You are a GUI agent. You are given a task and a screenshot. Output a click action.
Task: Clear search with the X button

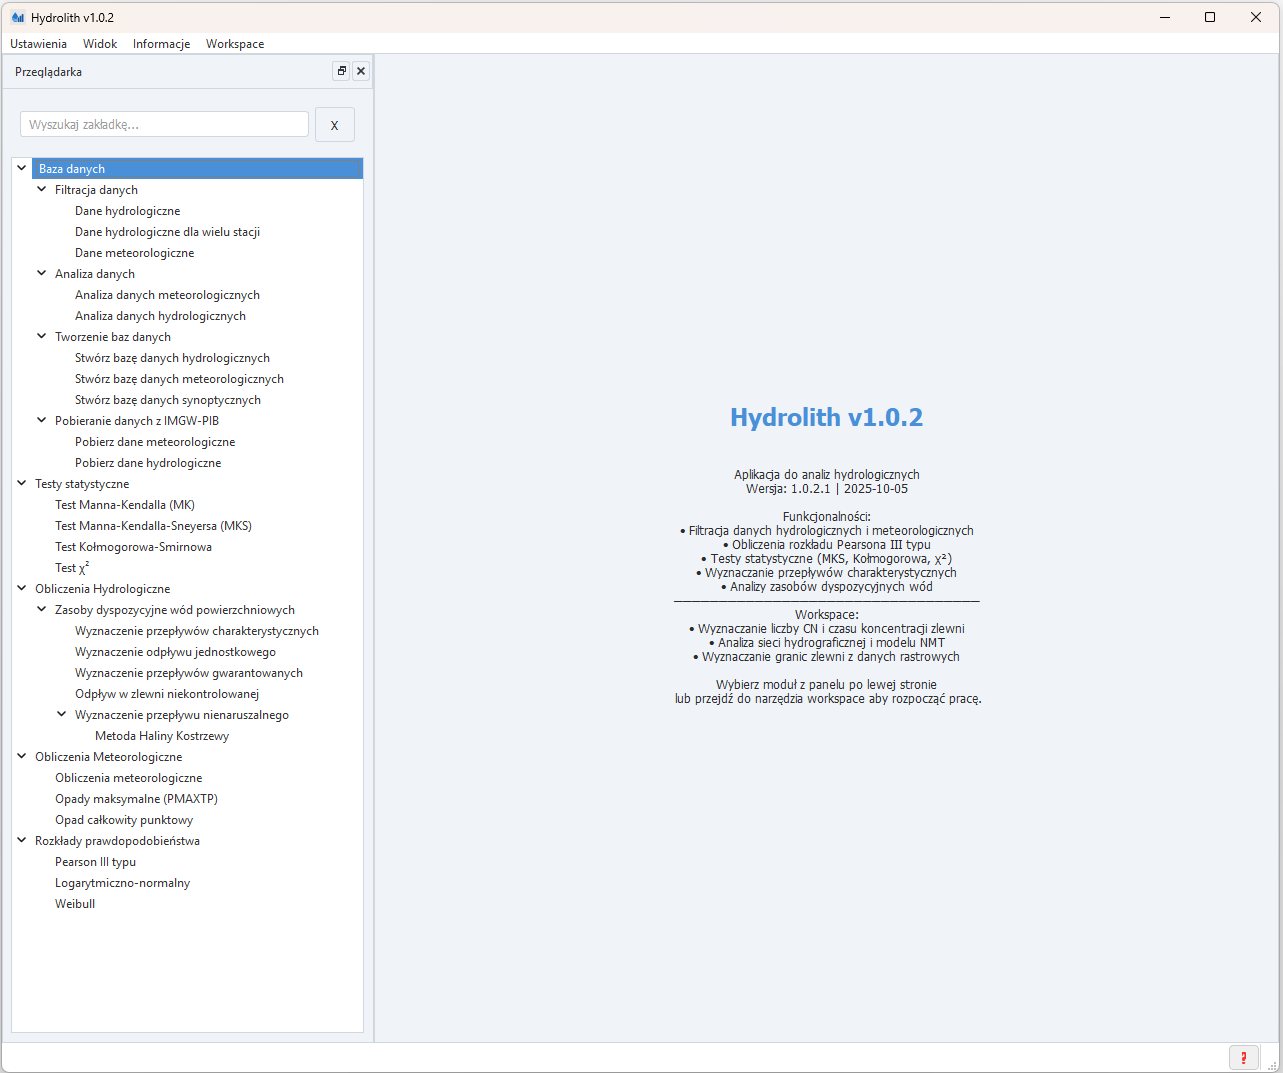[335, 125]
